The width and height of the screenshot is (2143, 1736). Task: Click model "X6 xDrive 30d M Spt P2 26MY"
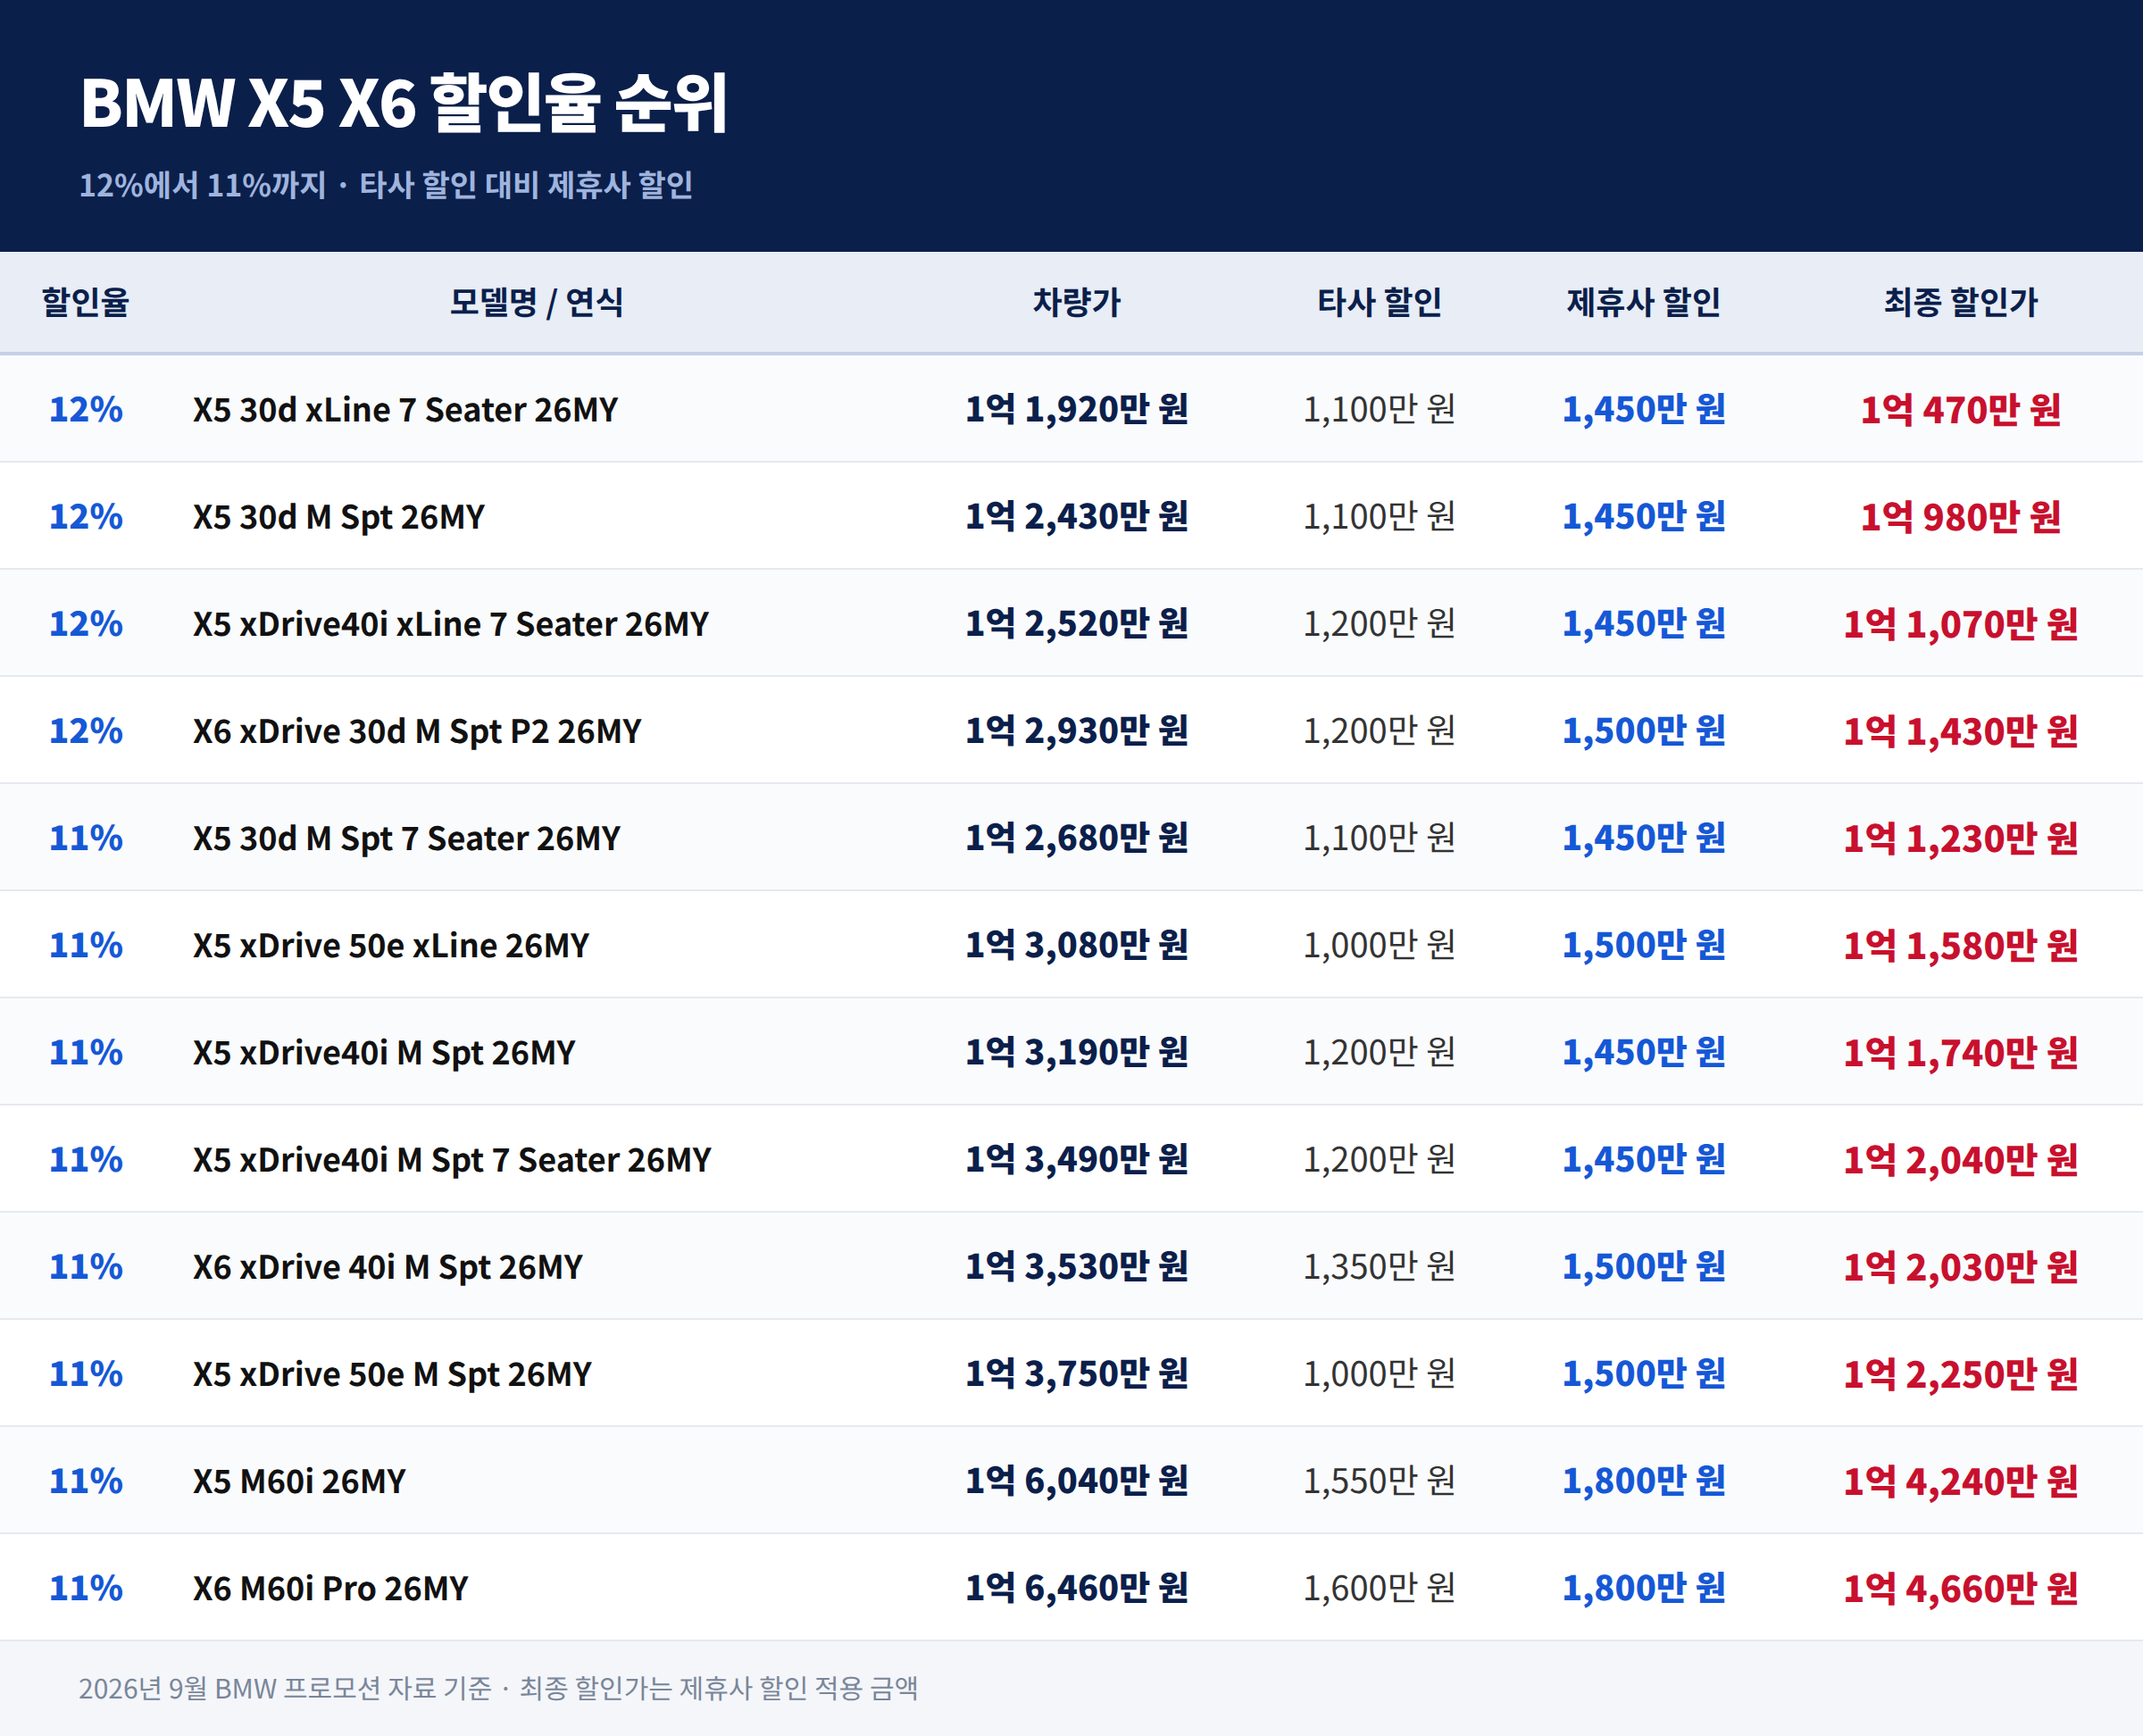(x=417, y=731)
